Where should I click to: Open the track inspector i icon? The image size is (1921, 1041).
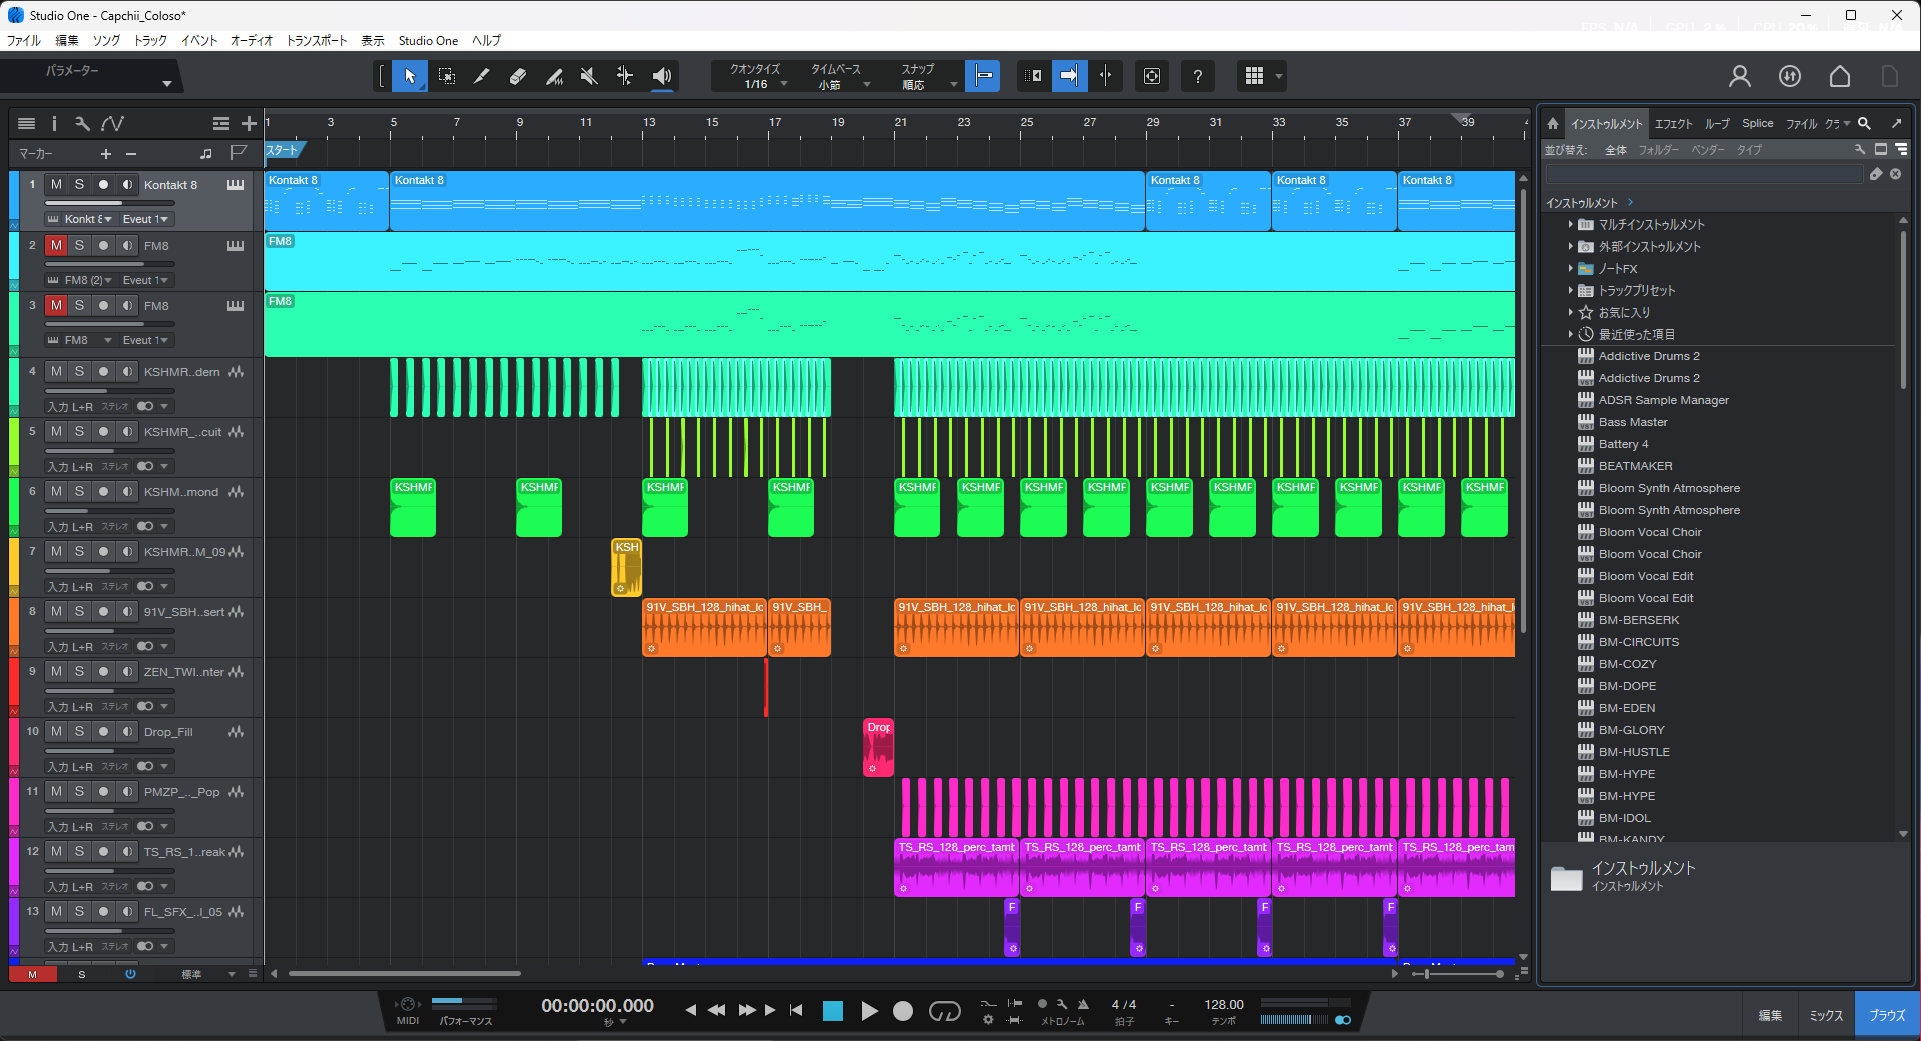[x=54, y=123]
